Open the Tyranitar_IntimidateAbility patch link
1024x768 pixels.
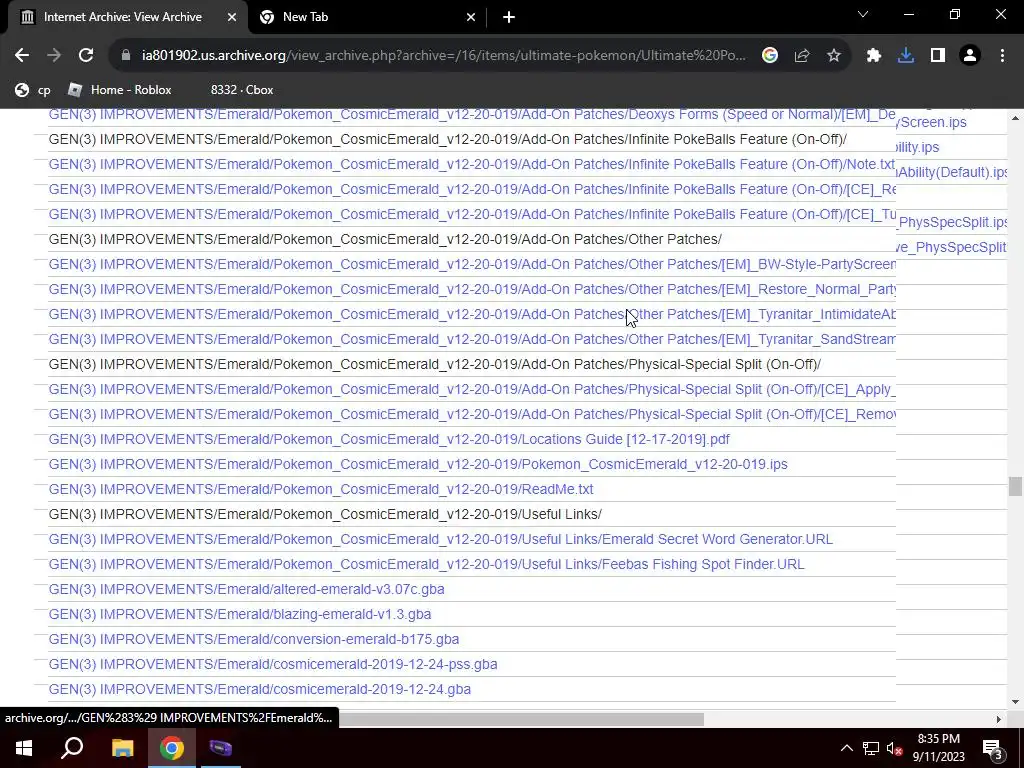click(472, 314)
